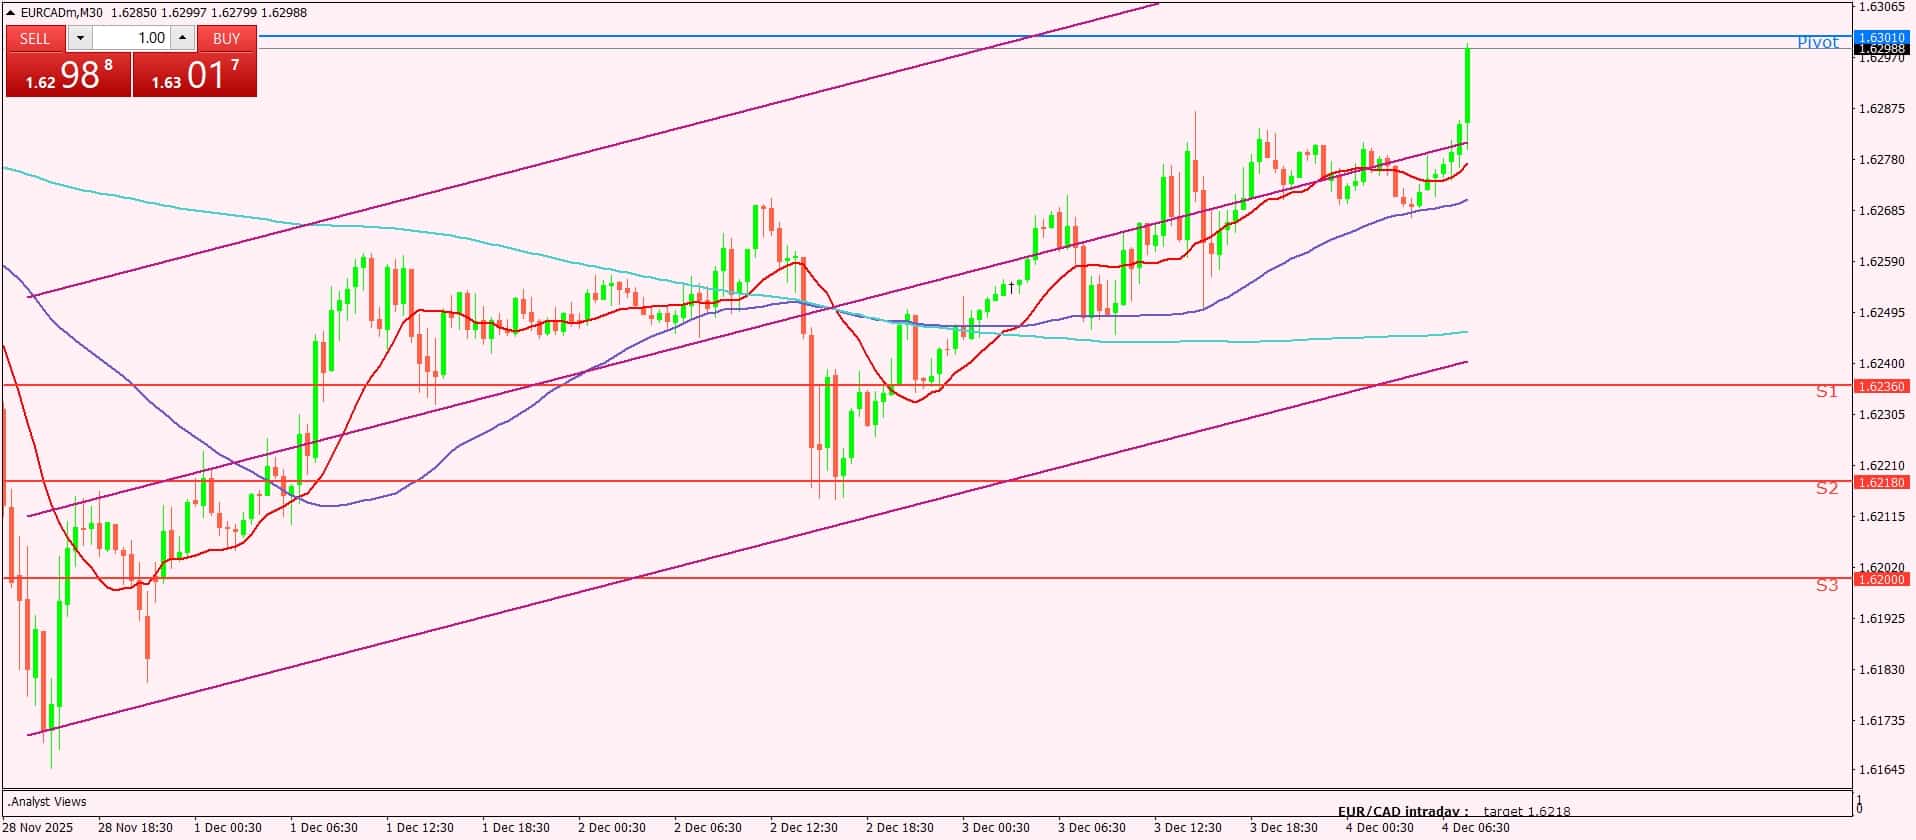The image size is (1916, 840).
Task: Click the EUR/CAD intraday target 1.6218 text
Action: coord(1454,811)
